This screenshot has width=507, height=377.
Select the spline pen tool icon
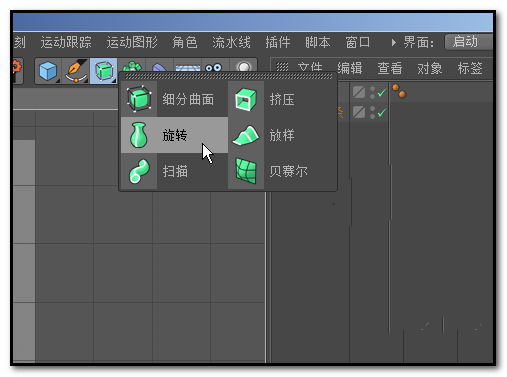pos(76,71)
